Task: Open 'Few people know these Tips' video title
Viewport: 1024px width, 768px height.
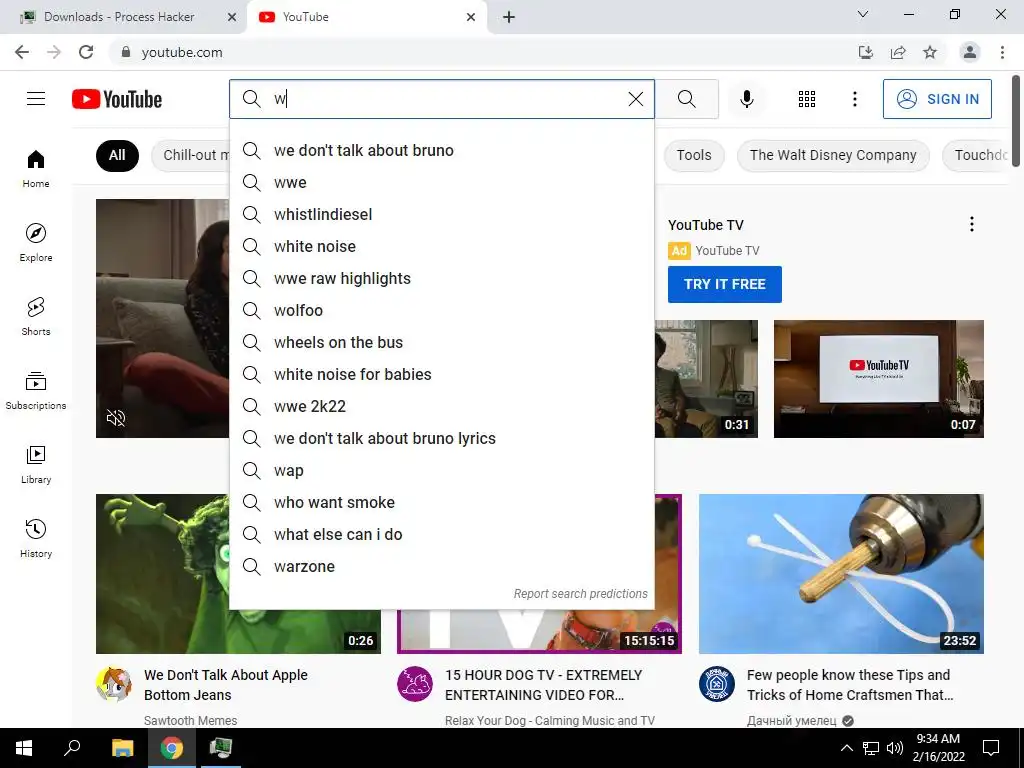Action: 850,685
